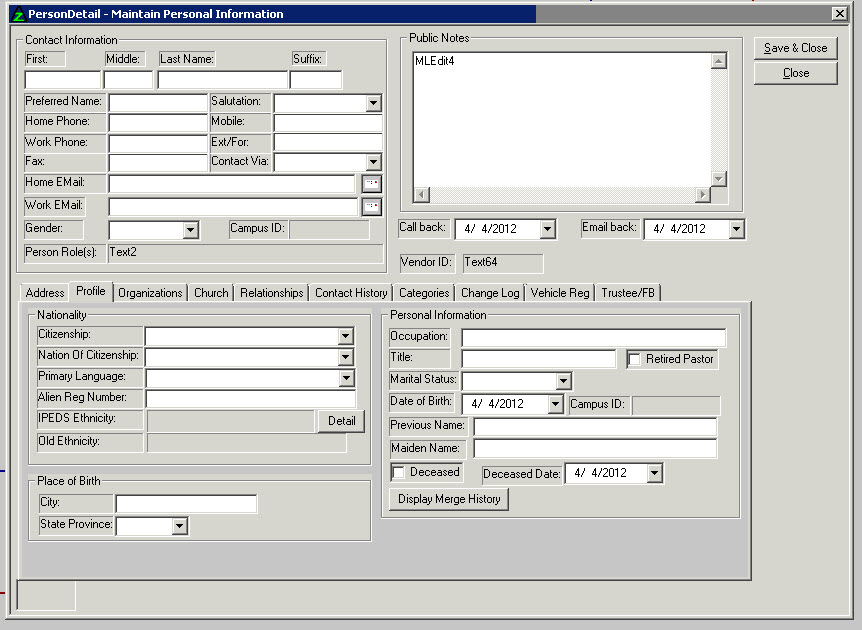Click the Display Merge History button

pos(450,499)
